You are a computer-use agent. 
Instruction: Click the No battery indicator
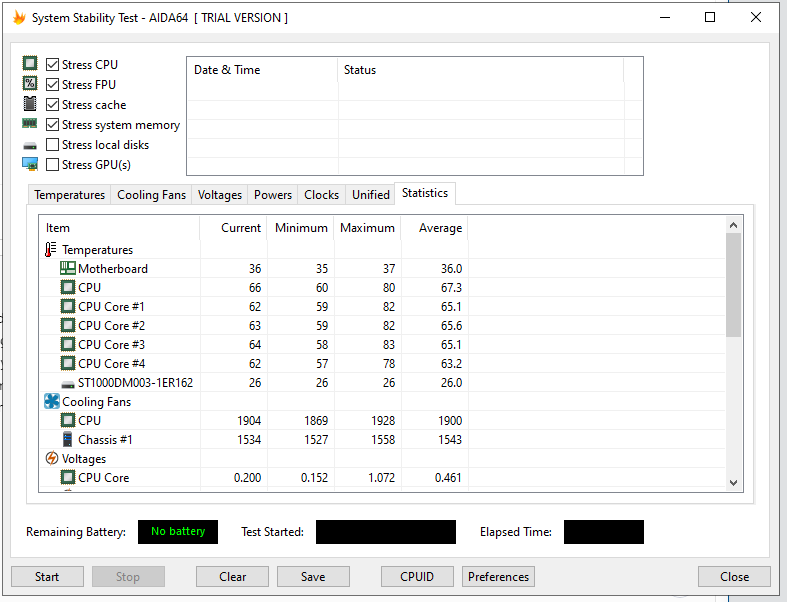pos(178,532)
